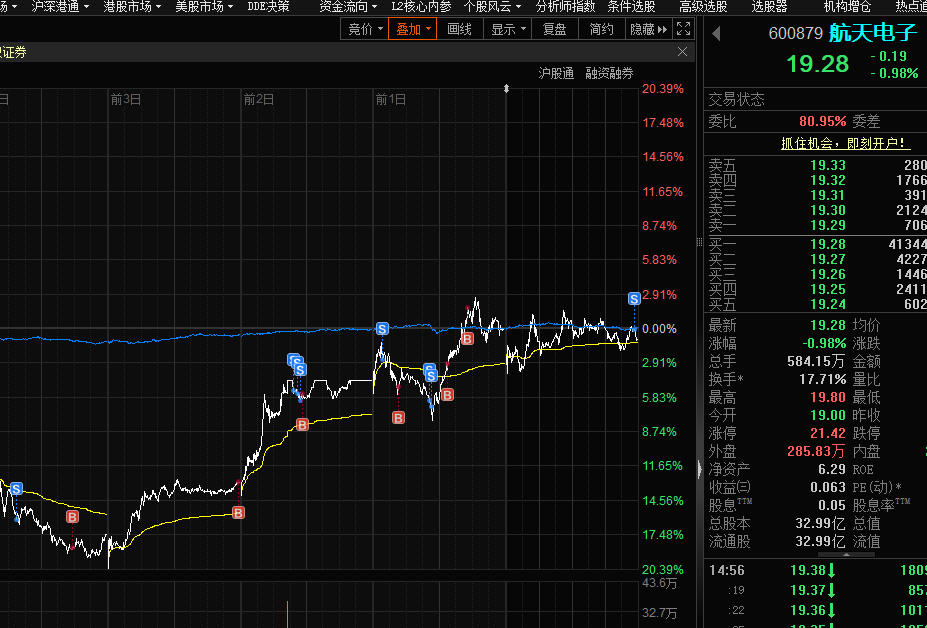Image resolution: width=927 pixels, height=628 pixels.
Task: Click the S sell marker at the chart's right edge
Action: coord(634,299)
